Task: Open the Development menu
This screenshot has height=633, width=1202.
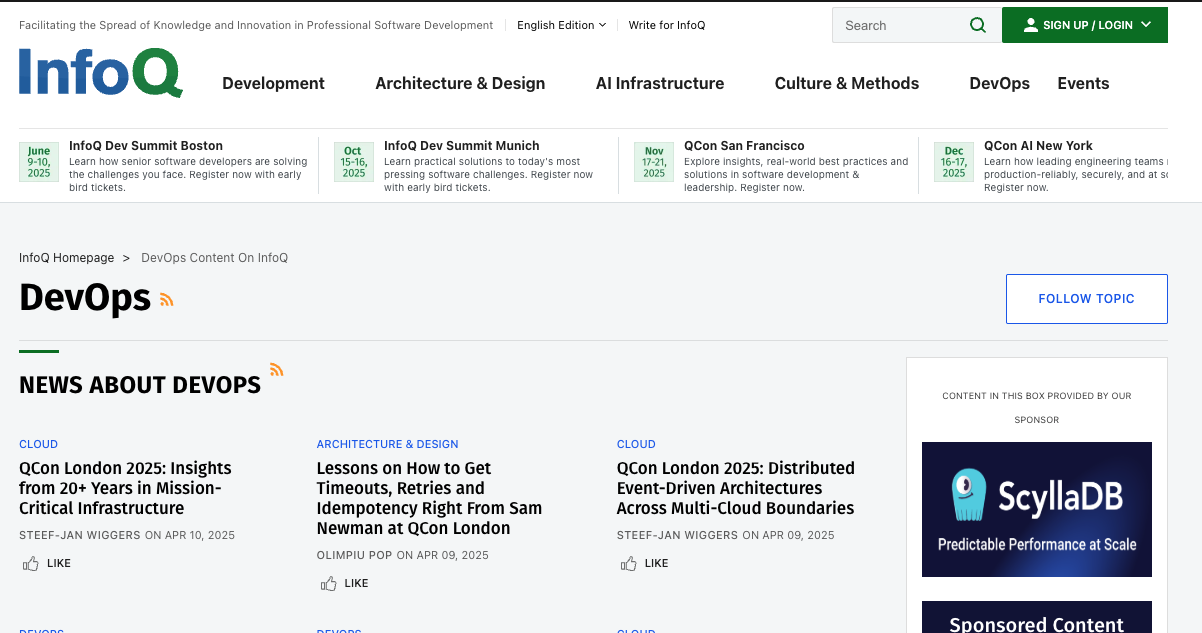Action: (273, 83)
